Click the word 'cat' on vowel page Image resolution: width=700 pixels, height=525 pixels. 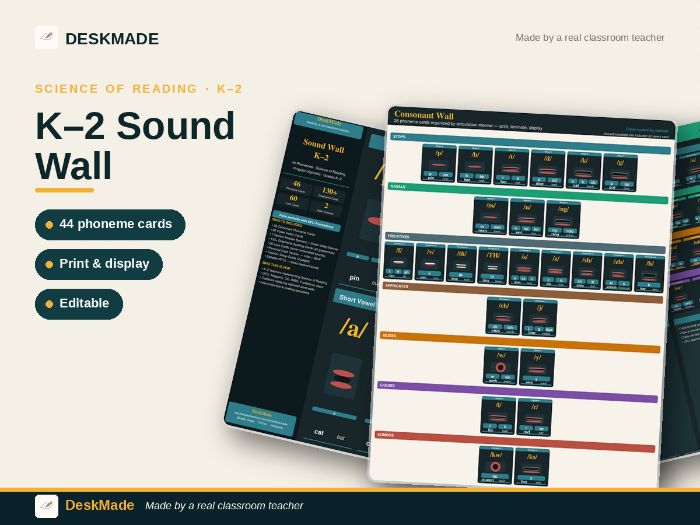[319, 432]
